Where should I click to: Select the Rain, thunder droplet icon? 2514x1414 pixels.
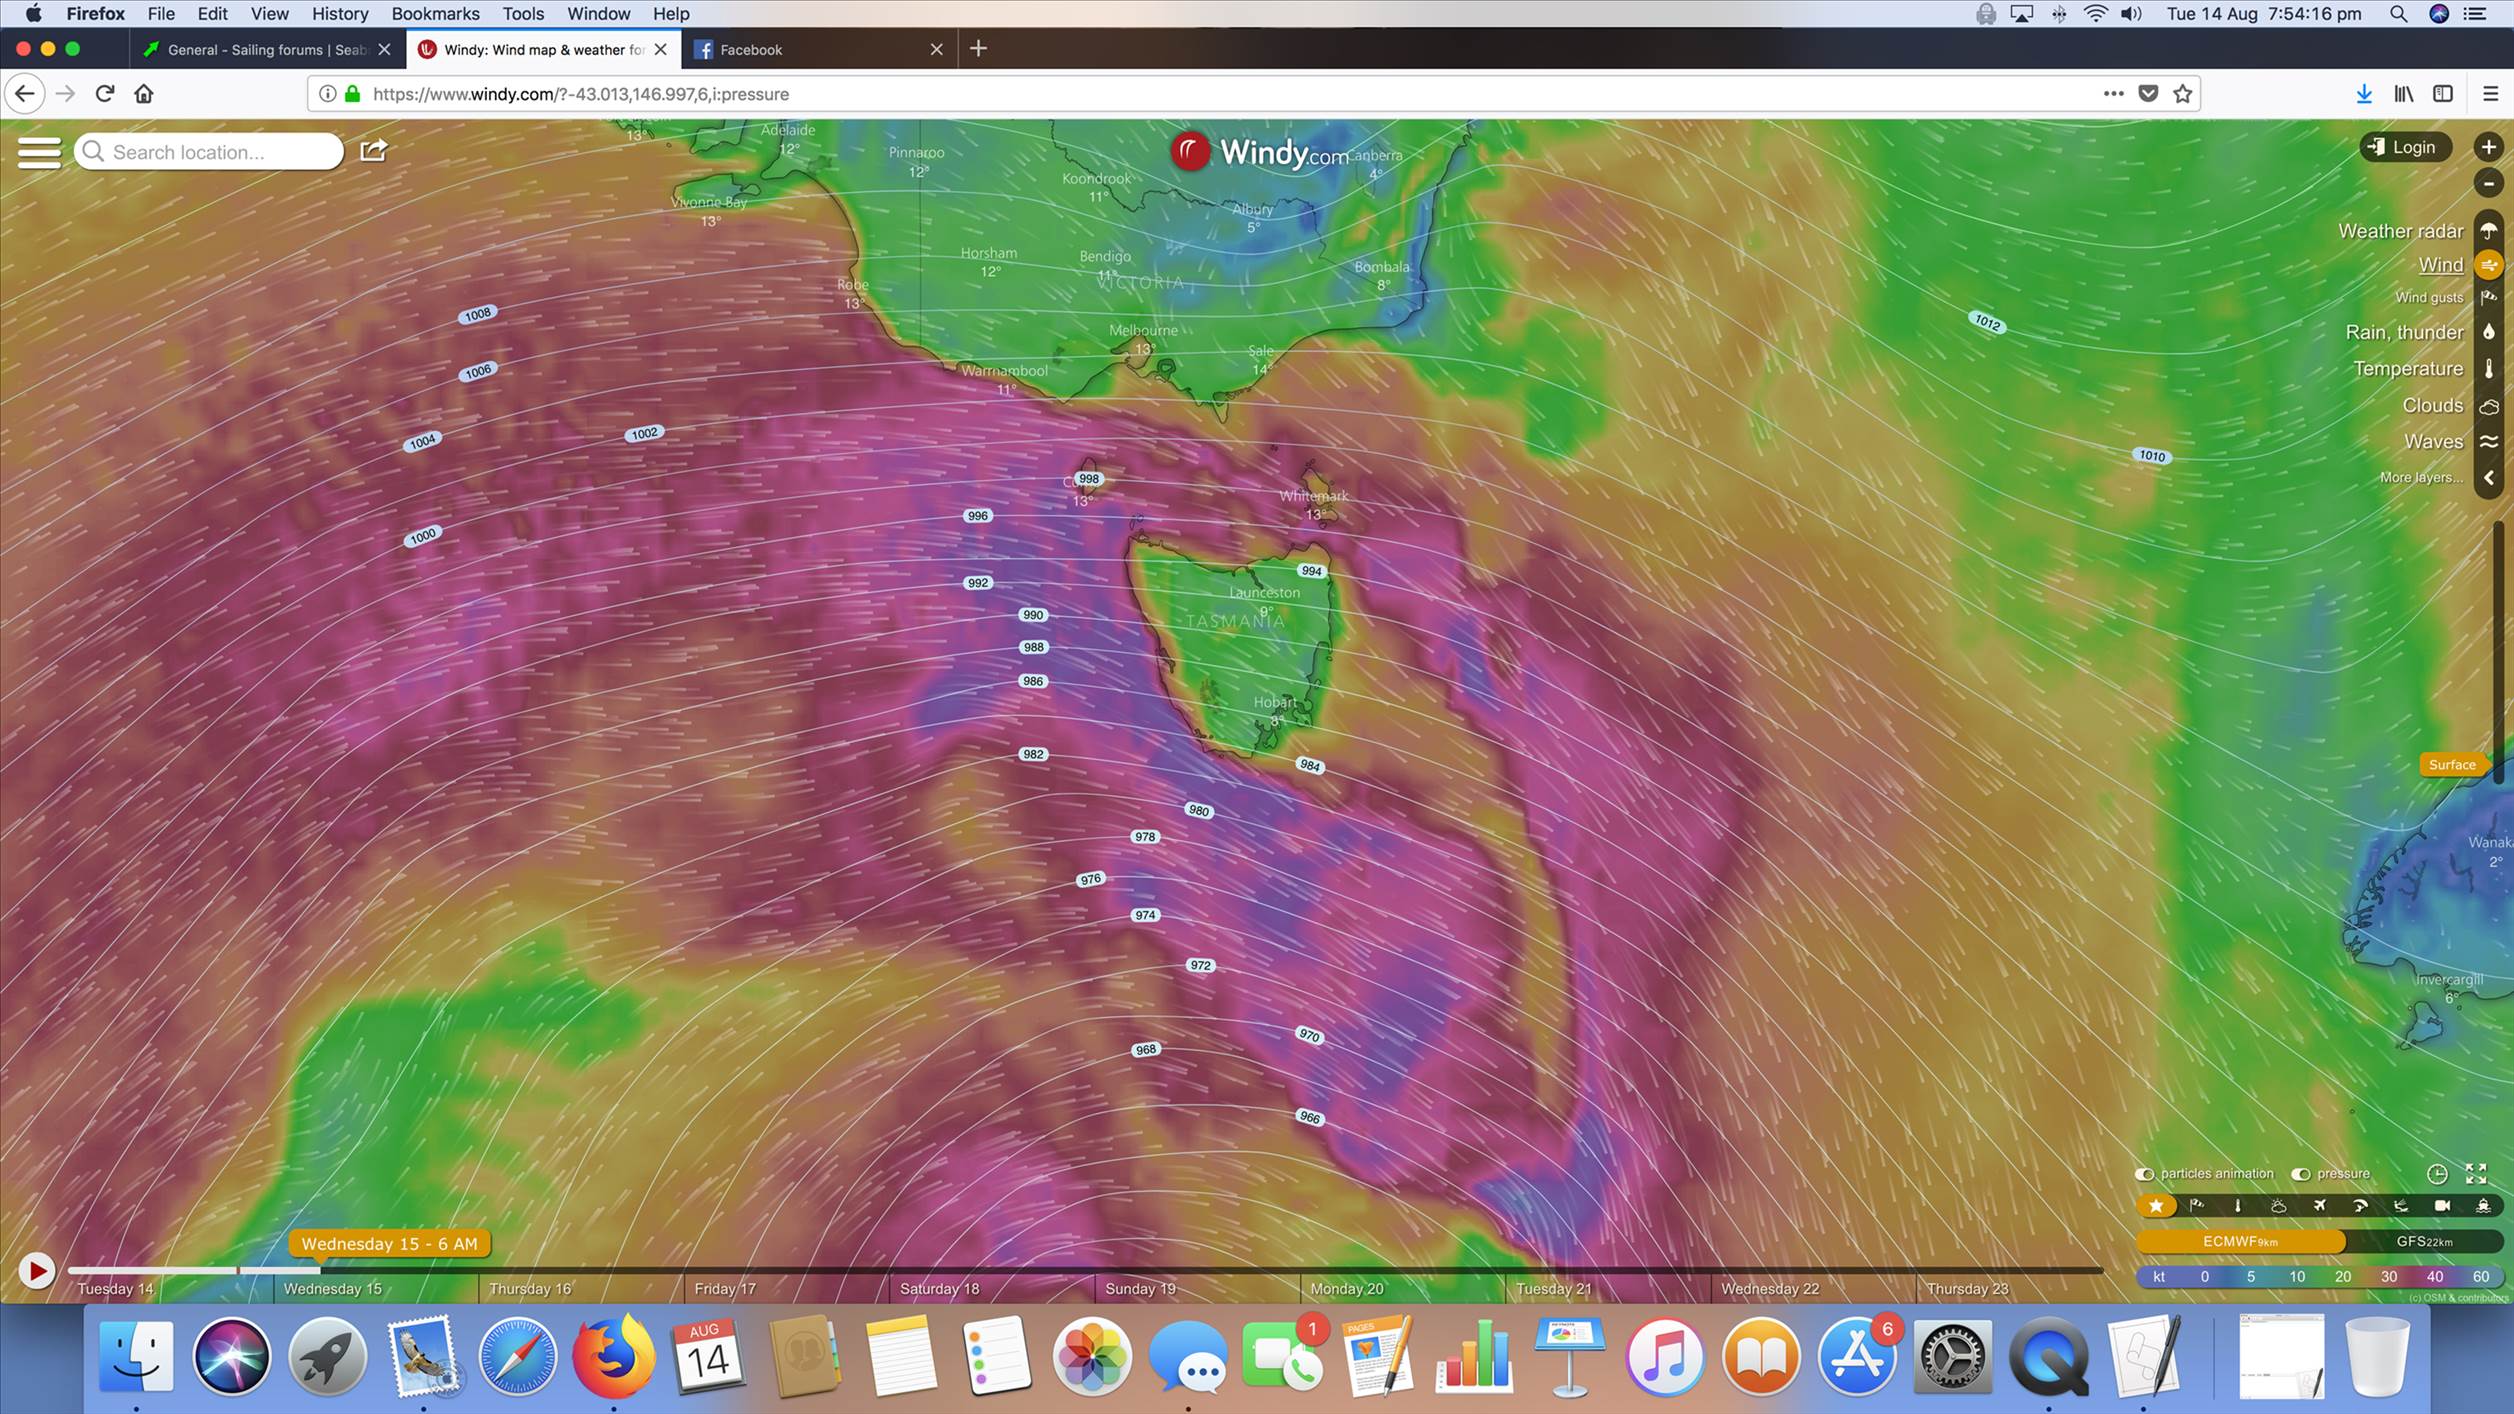click(2488, 332)
